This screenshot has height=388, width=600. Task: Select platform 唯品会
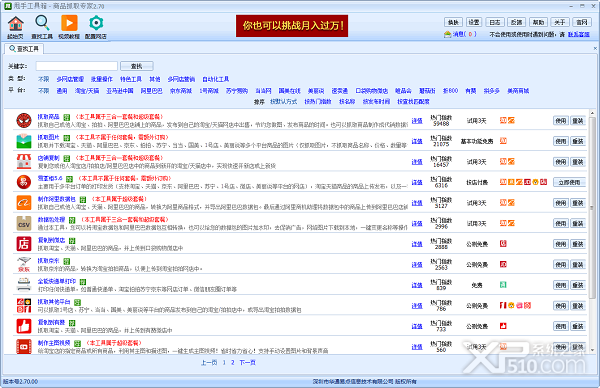tap(403, 91)
